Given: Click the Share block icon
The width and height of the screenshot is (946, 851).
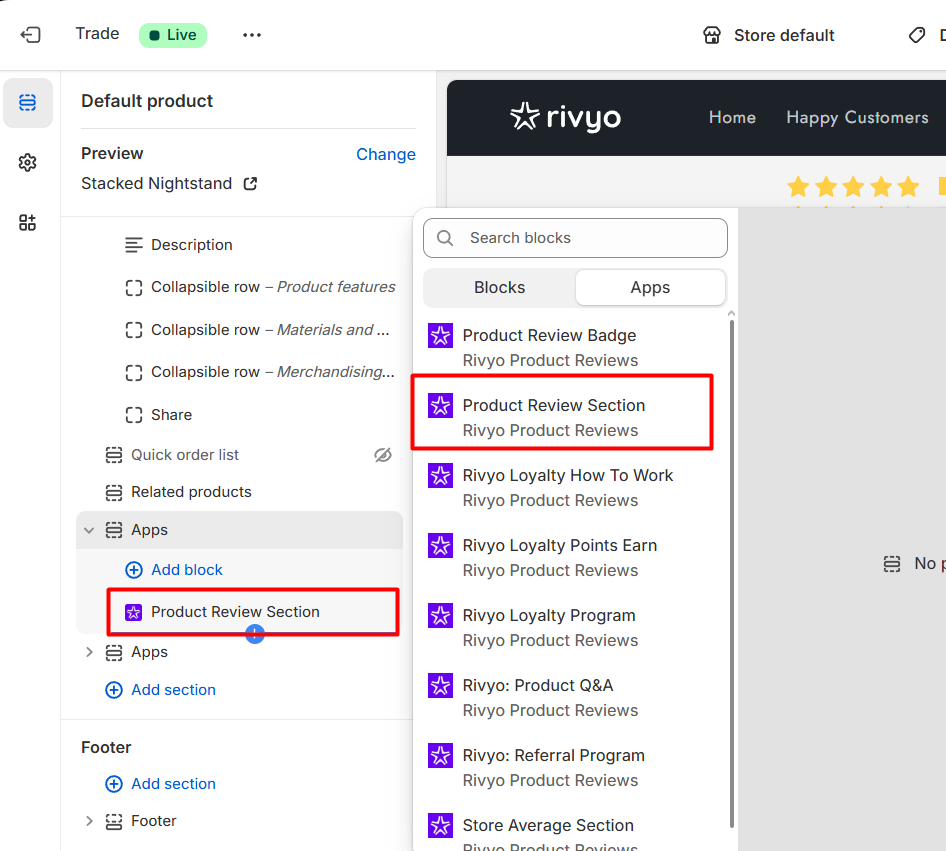Looking at the screenshot, I should 133,415.
